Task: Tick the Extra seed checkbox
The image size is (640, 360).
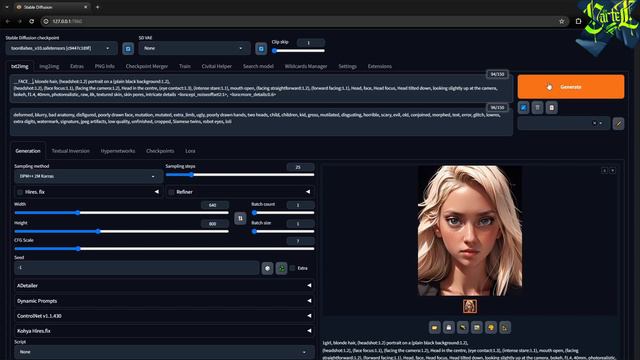Action: pos(292,268)
